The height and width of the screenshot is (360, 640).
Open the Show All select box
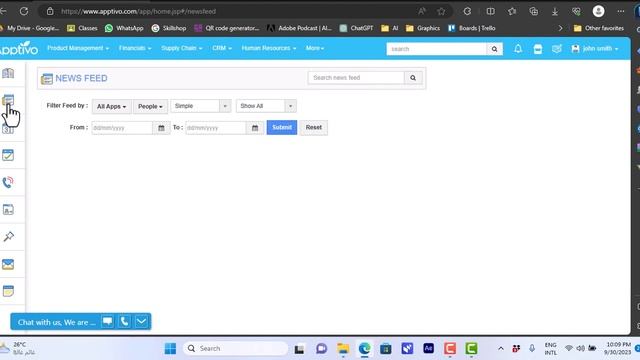point(266,106)
